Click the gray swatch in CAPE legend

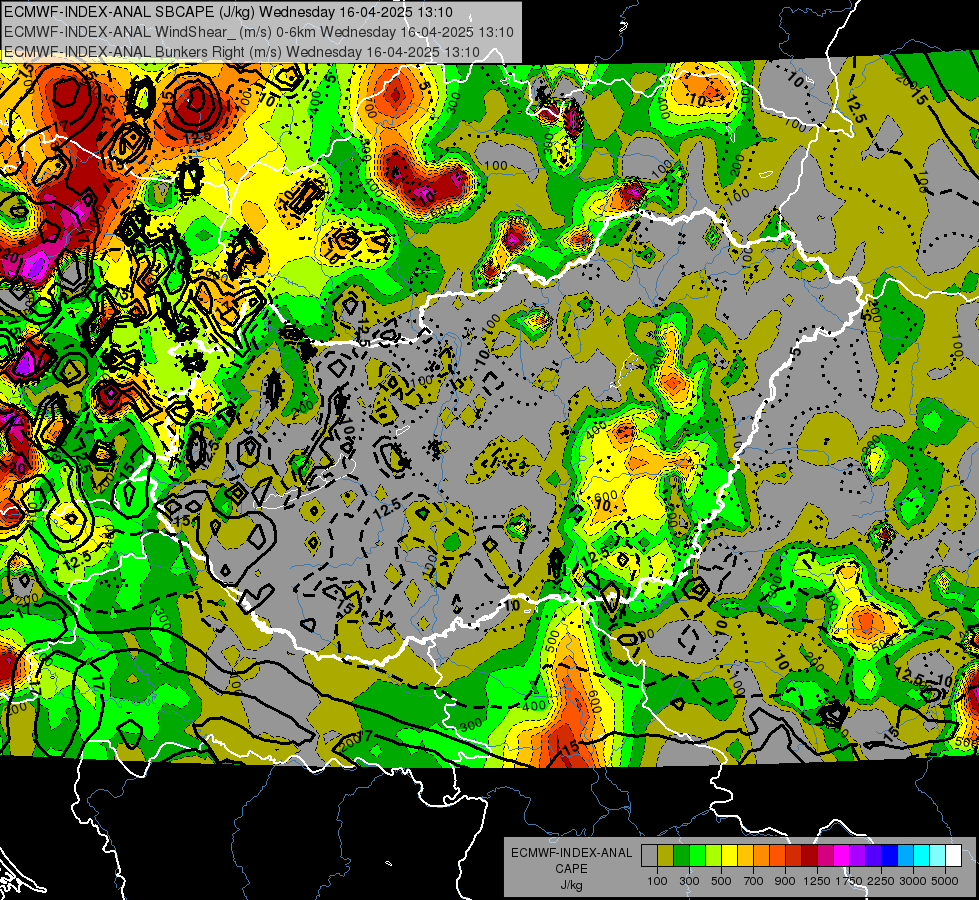[x=649, y=855]
